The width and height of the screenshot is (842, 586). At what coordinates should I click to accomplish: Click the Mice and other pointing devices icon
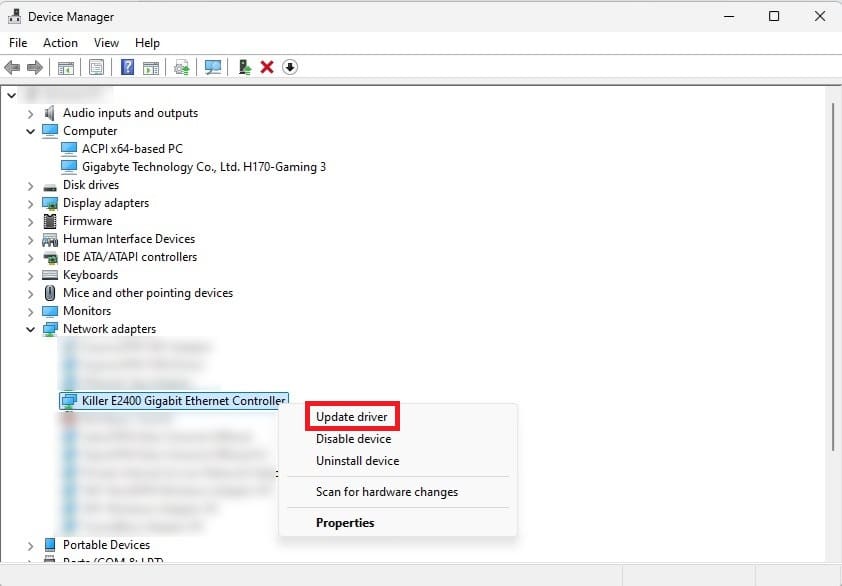(x=50, y=293)
